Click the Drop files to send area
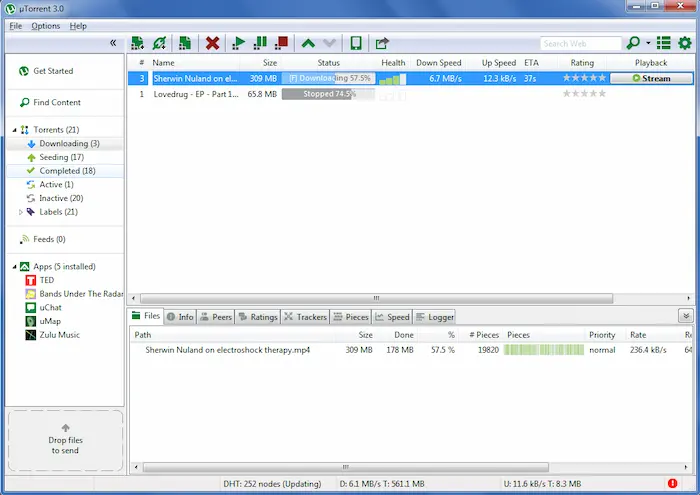 tap(65, 440)
